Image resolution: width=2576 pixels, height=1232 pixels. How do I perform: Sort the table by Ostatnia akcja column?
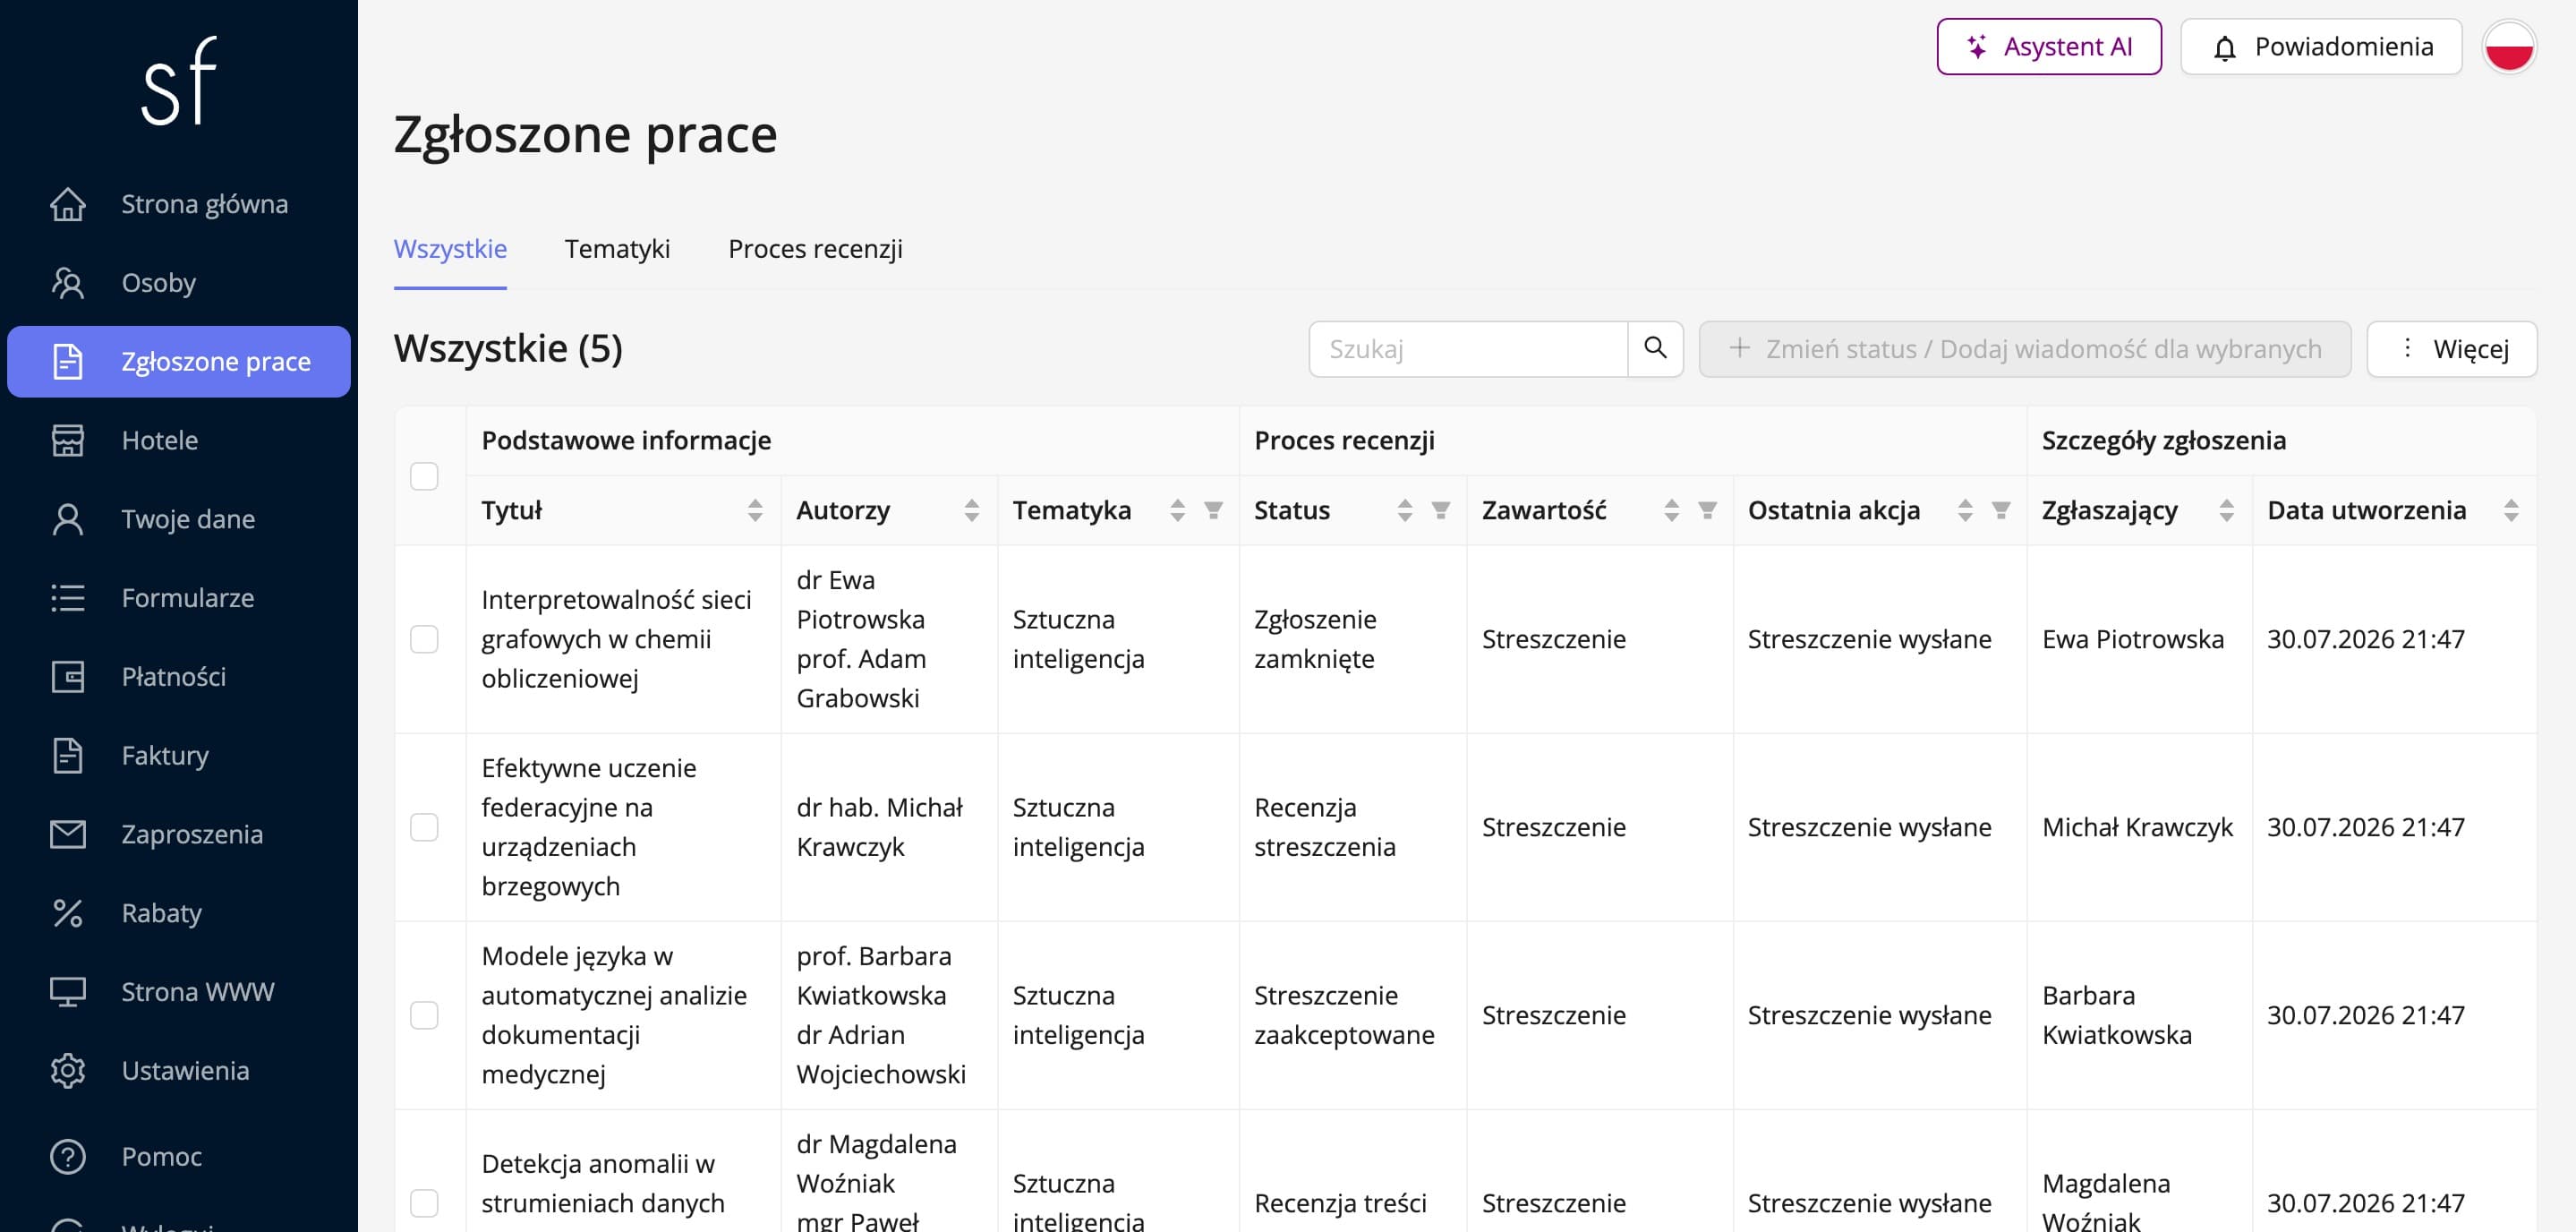(x=1965, y=511)
